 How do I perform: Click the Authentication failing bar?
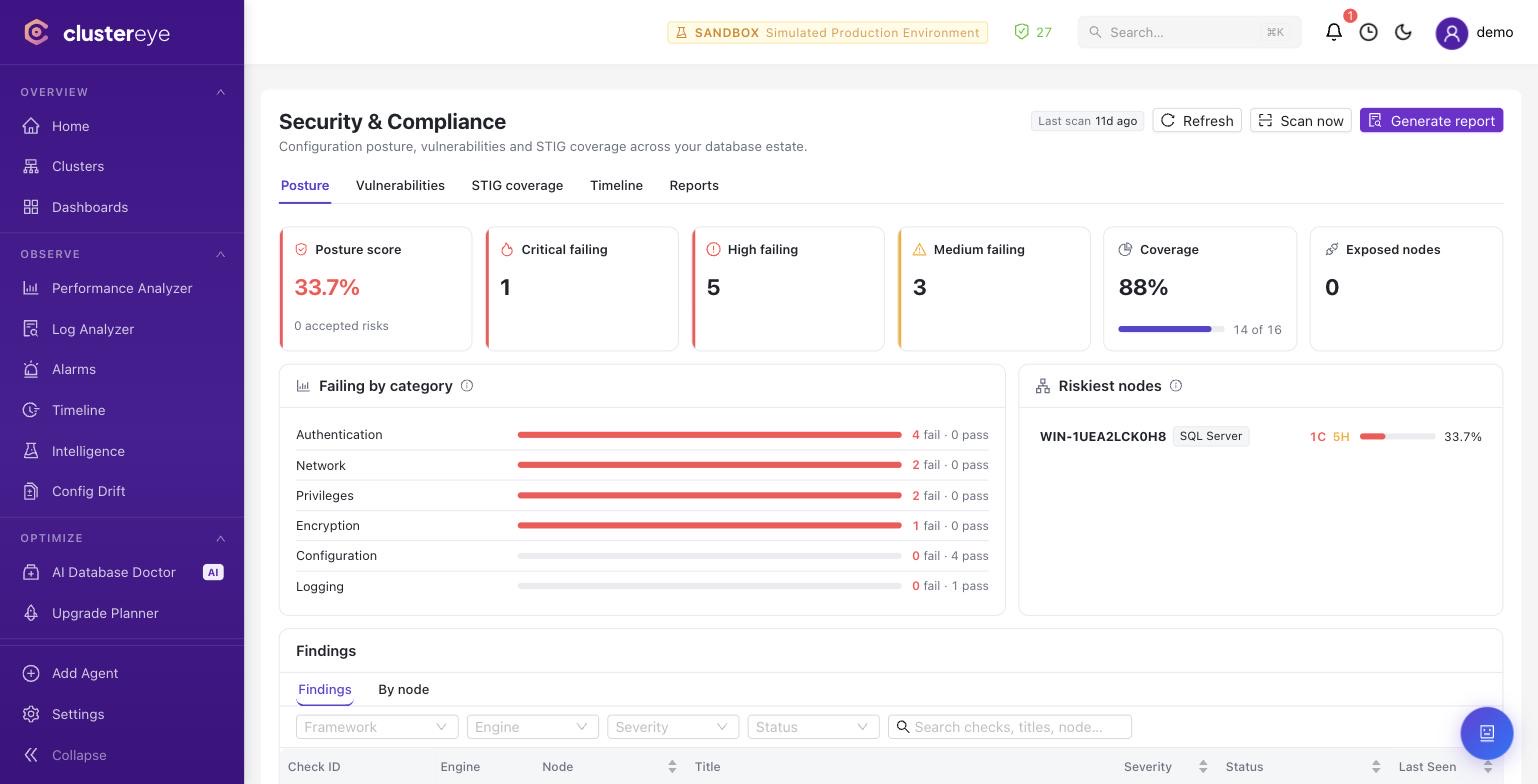(x=710, y=435)
